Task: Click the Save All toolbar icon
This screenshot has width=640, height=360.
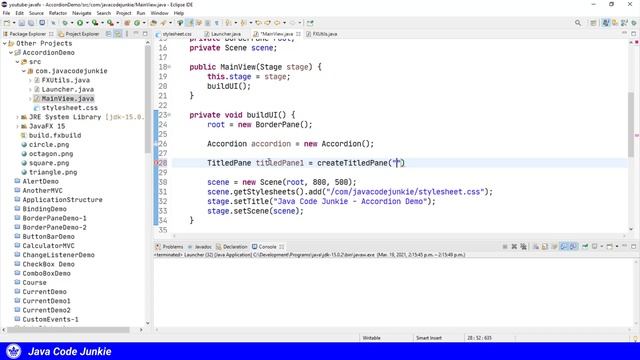Action: [x=31, y=23]
